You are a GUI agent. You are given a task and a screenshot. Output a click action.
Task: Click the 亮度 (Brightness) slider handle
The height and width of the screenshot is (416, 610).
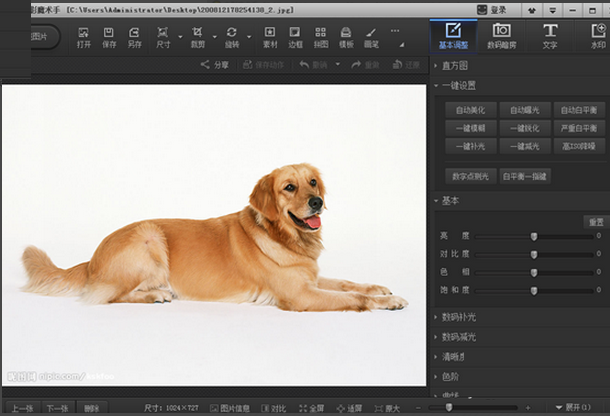pos(534,236)
